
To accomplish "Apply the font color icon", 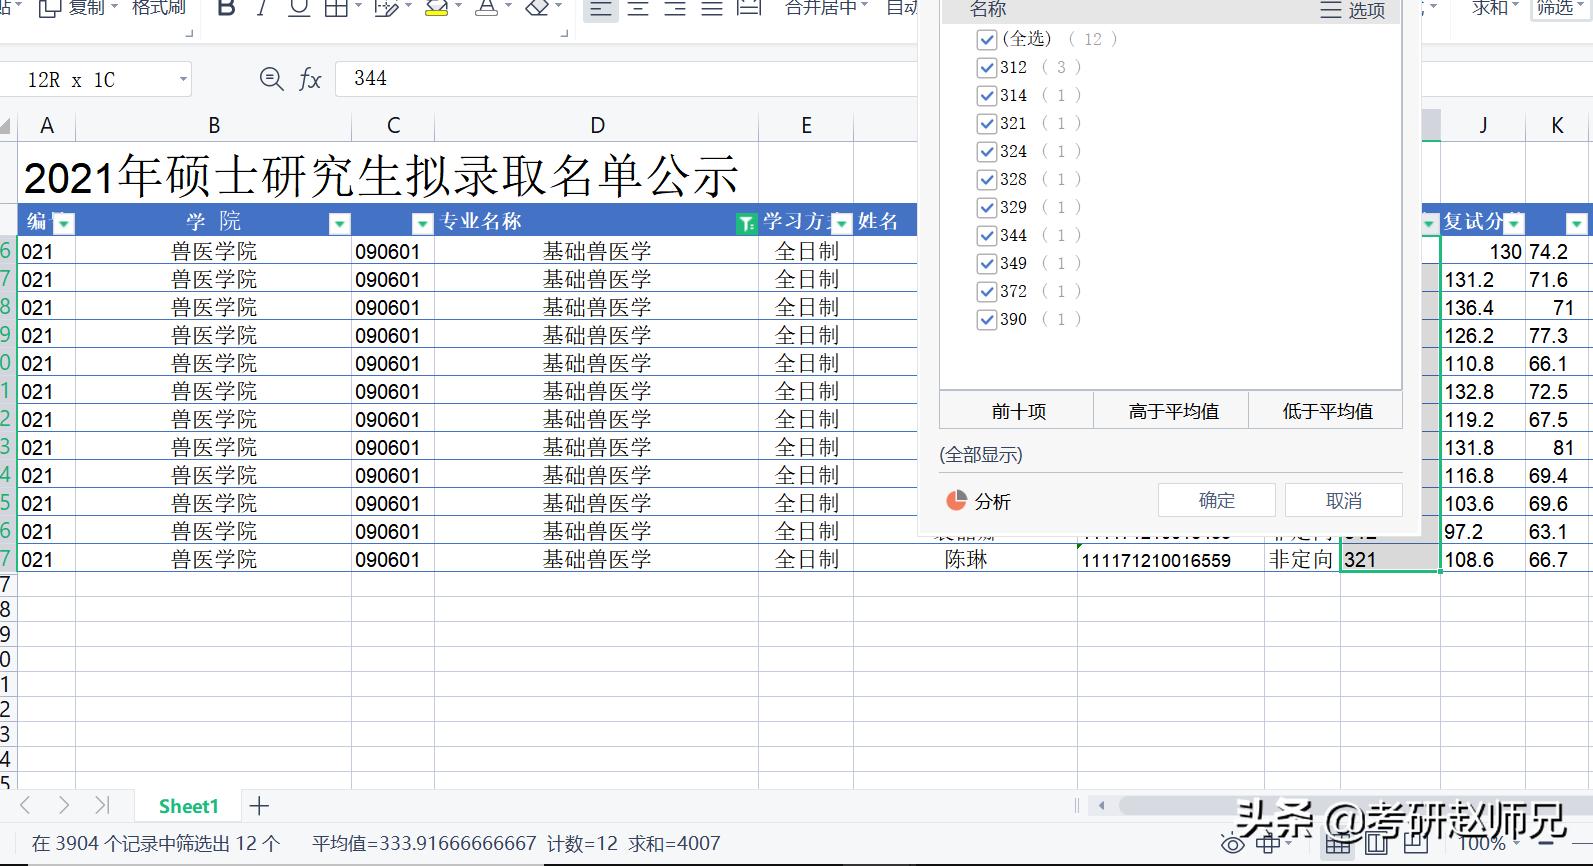I will pos(486,8).
